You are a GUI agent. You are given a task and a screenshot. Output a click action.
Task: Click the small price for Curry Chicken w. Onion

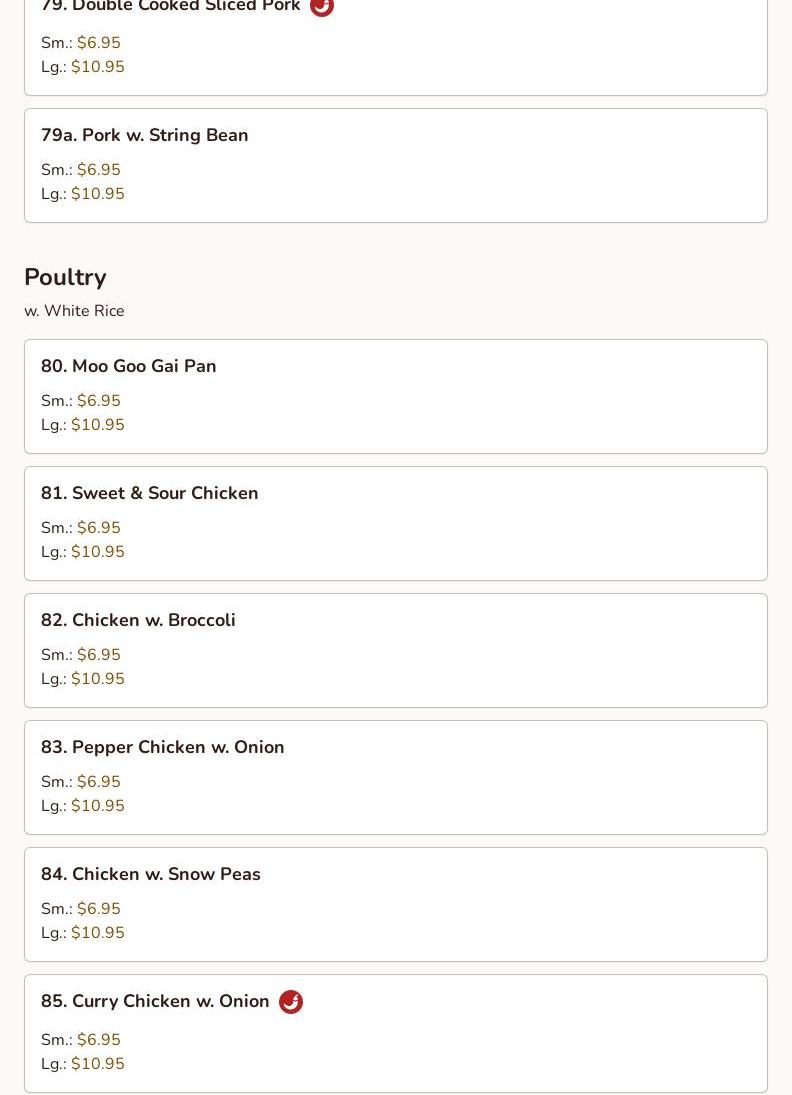coord(98,1040)
